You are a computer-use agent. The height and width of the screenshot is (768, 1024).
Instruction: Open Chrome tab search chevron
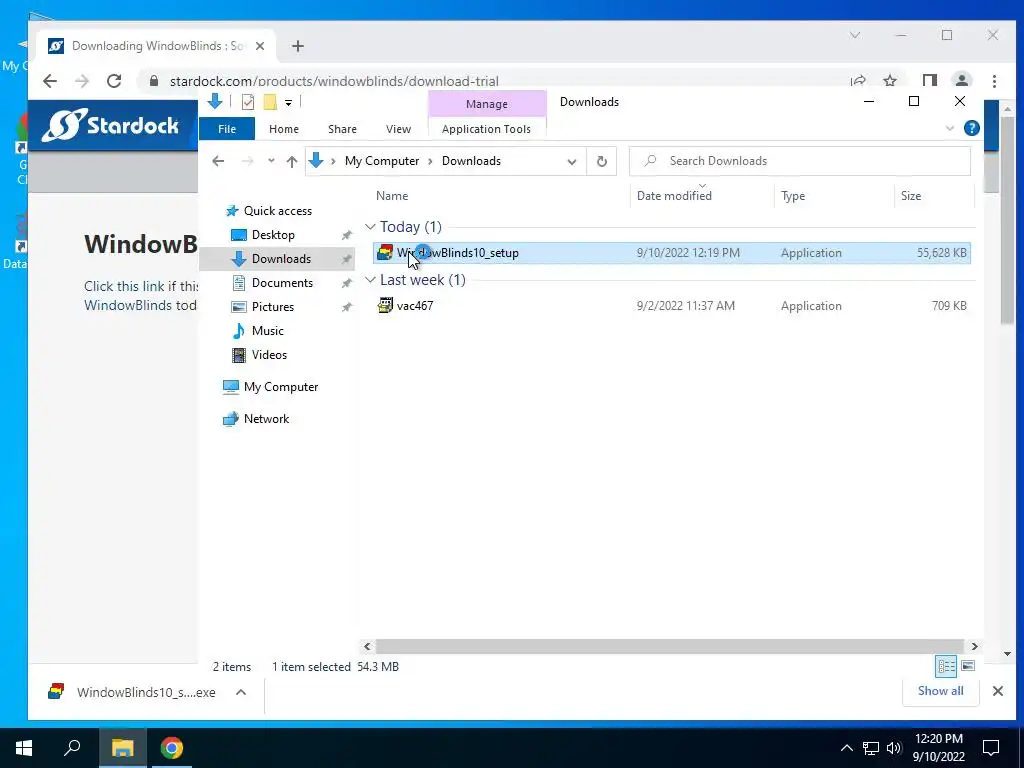coord(855,35)
